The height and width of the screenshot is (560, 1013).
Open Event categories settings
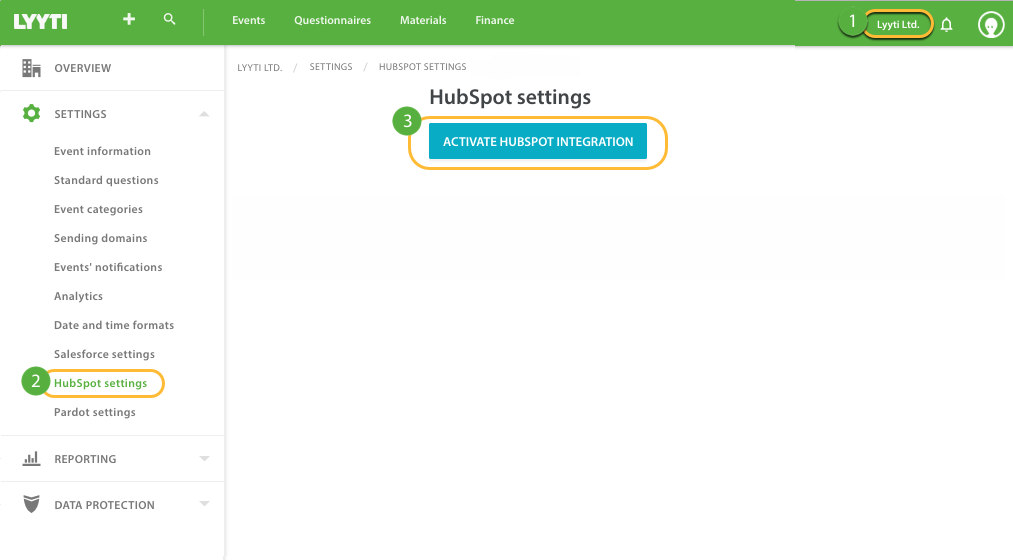tap(98, 209)
